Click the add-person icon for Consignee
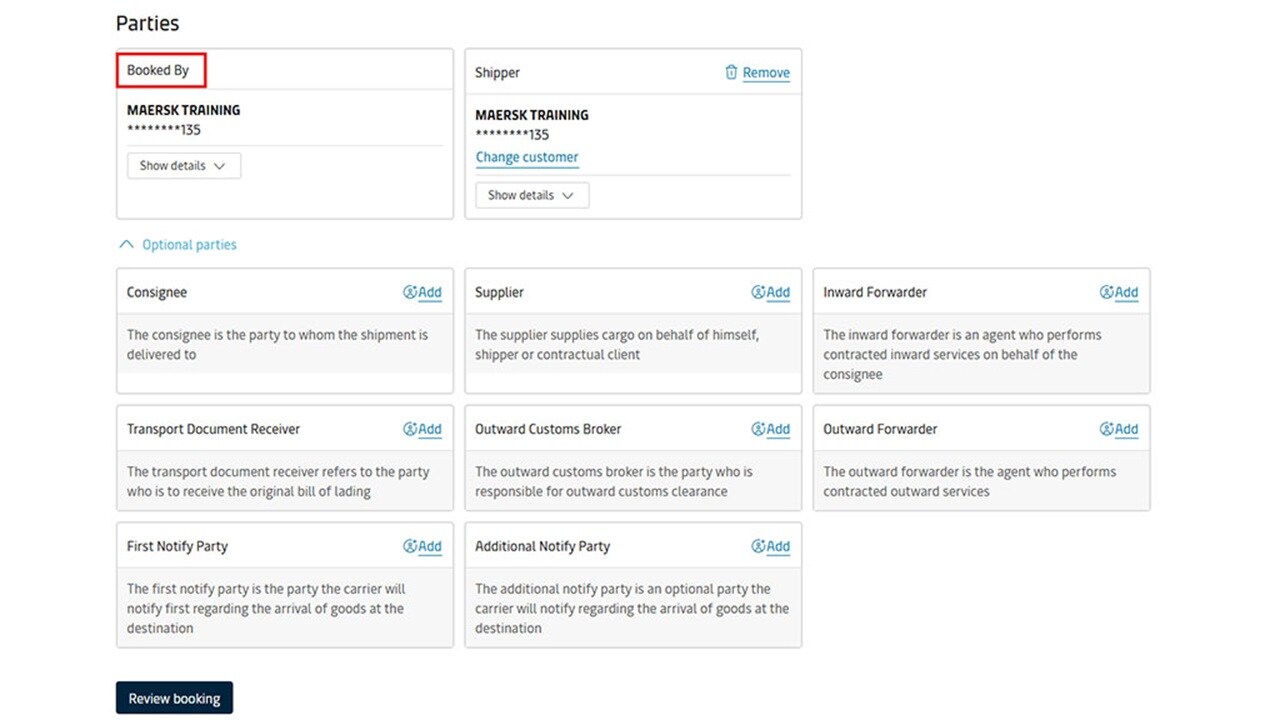1280x720 pixels. (x=410, y=292)
